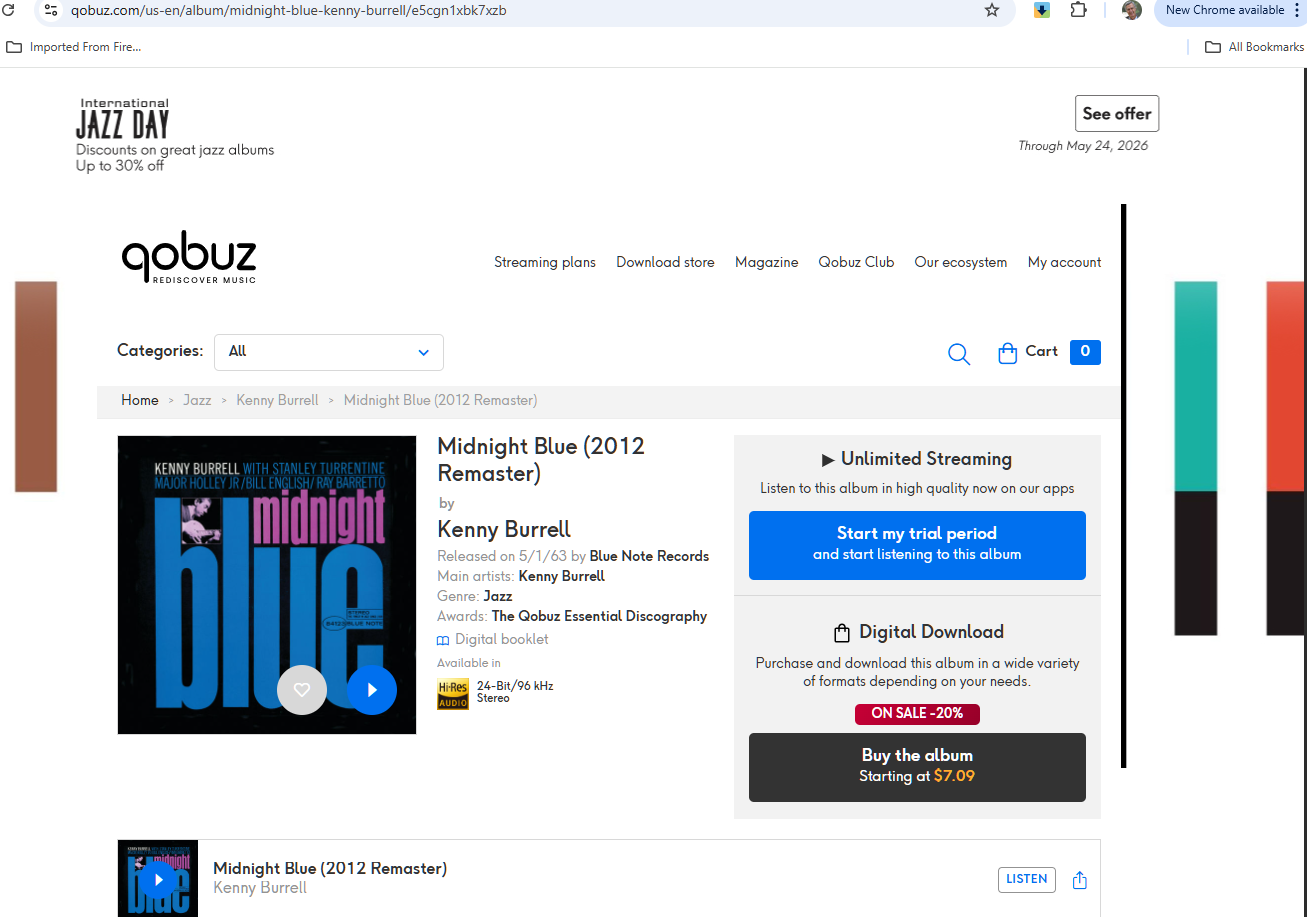The image size is (1307, 917).
Task: Open Kenny Burrell main artist link
Action: click(562, 576)
